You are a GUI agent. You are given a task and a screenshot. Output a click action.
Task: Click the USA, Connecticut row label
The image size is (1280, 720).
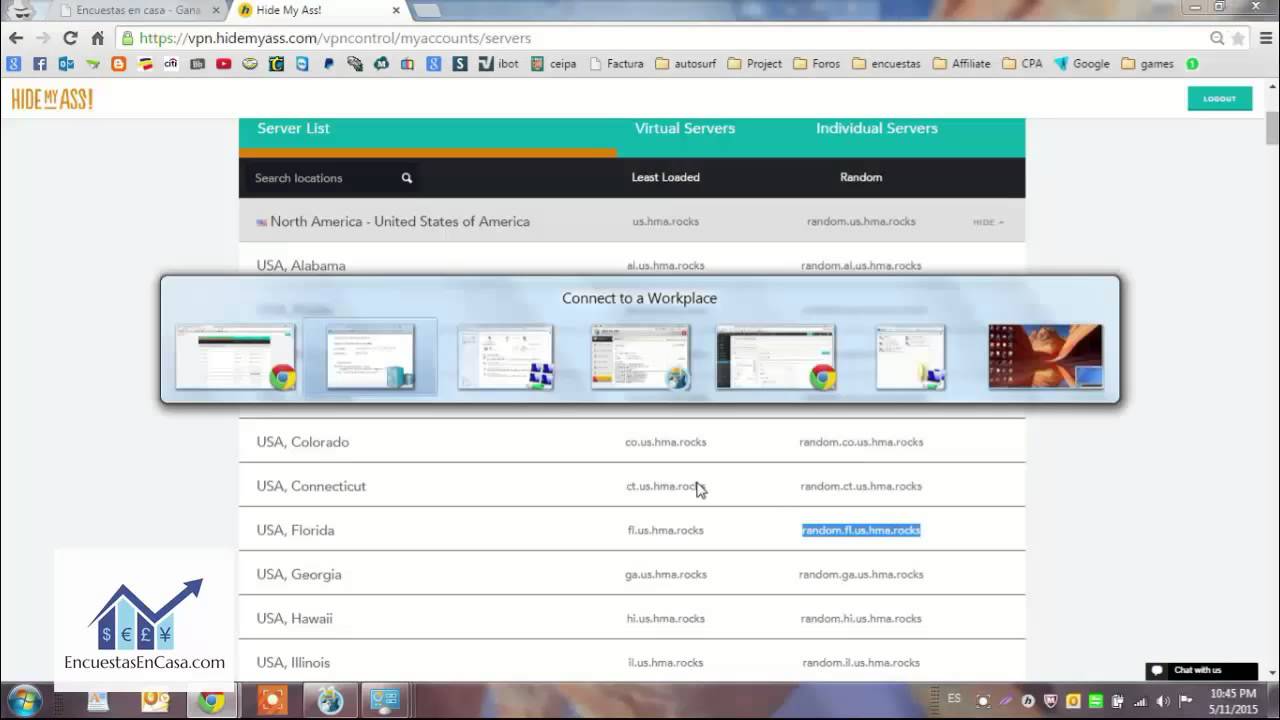pyautogui.click(x=311, y=486)
